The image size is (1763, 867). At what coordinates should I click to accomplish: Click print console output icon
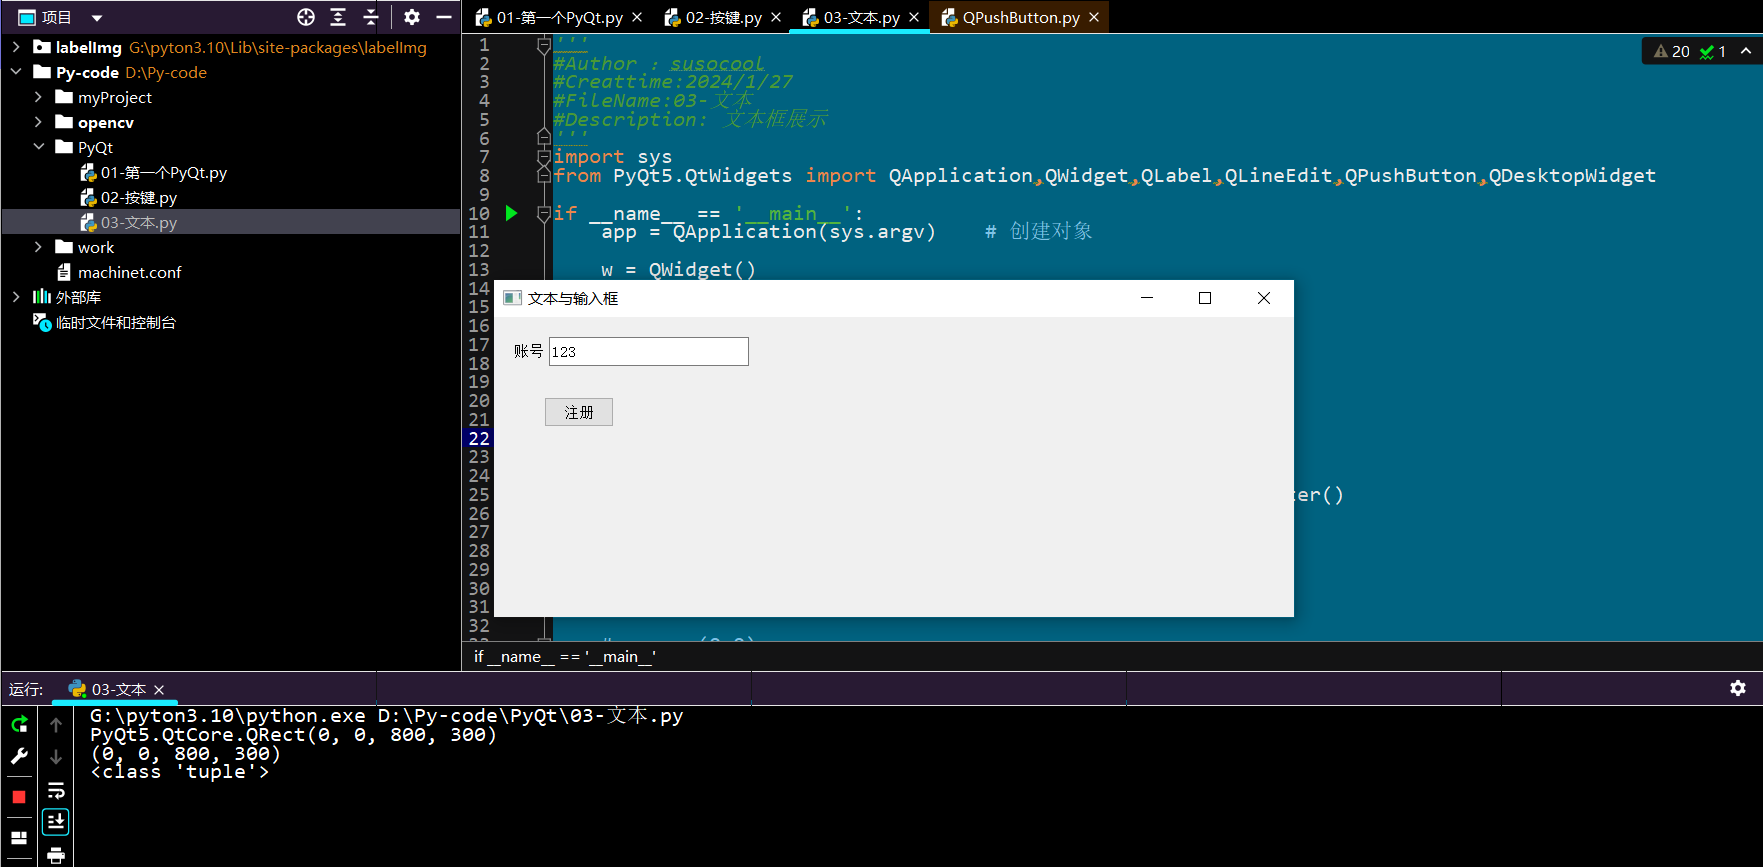tap(56, 855)
